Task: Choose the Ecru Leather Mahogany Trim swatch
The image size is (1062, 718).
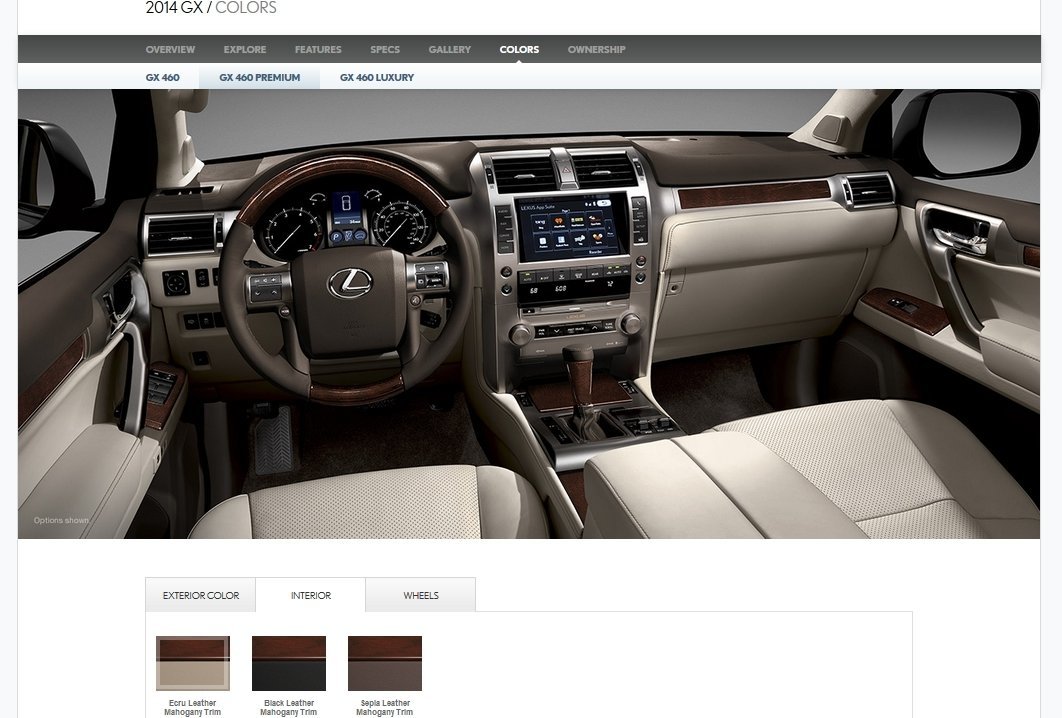Action: click(193, 663)
